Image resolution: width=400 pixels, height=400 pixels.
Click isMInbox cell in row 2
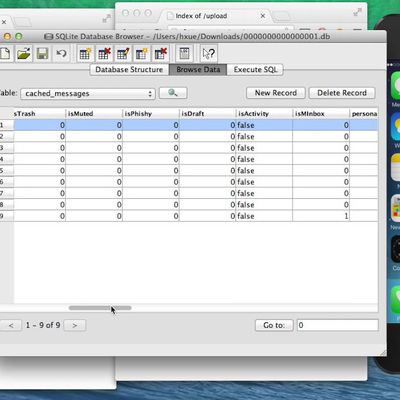click(x=321, y=137)
